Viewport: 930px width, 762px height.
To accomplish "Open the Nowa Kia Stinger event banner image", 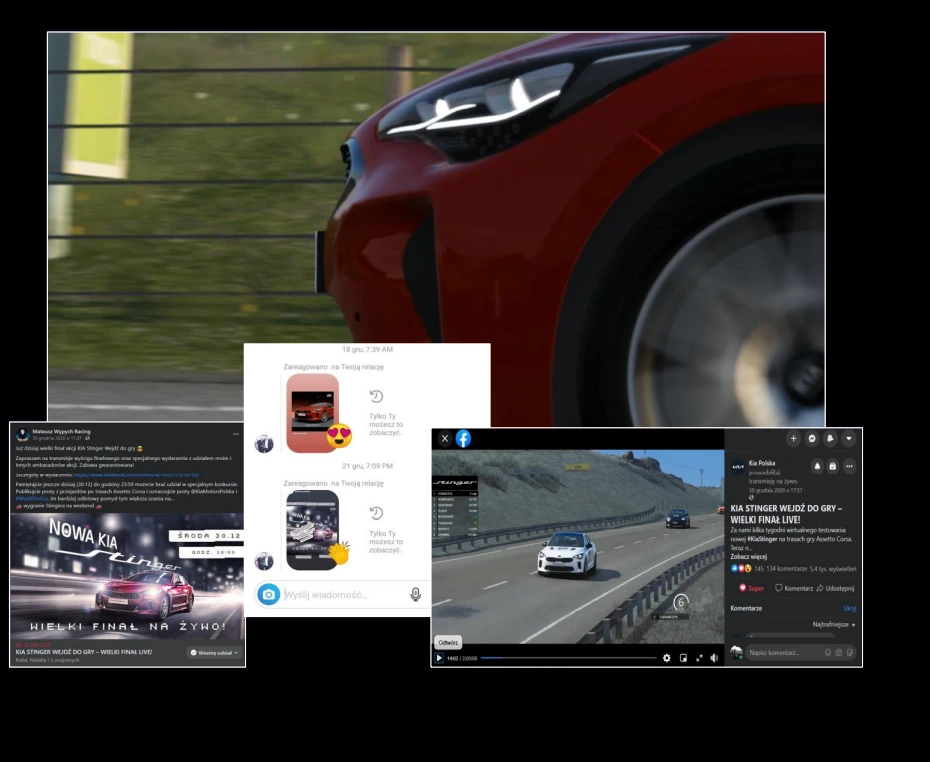I will pyautogui.click(x=127, y=576).
